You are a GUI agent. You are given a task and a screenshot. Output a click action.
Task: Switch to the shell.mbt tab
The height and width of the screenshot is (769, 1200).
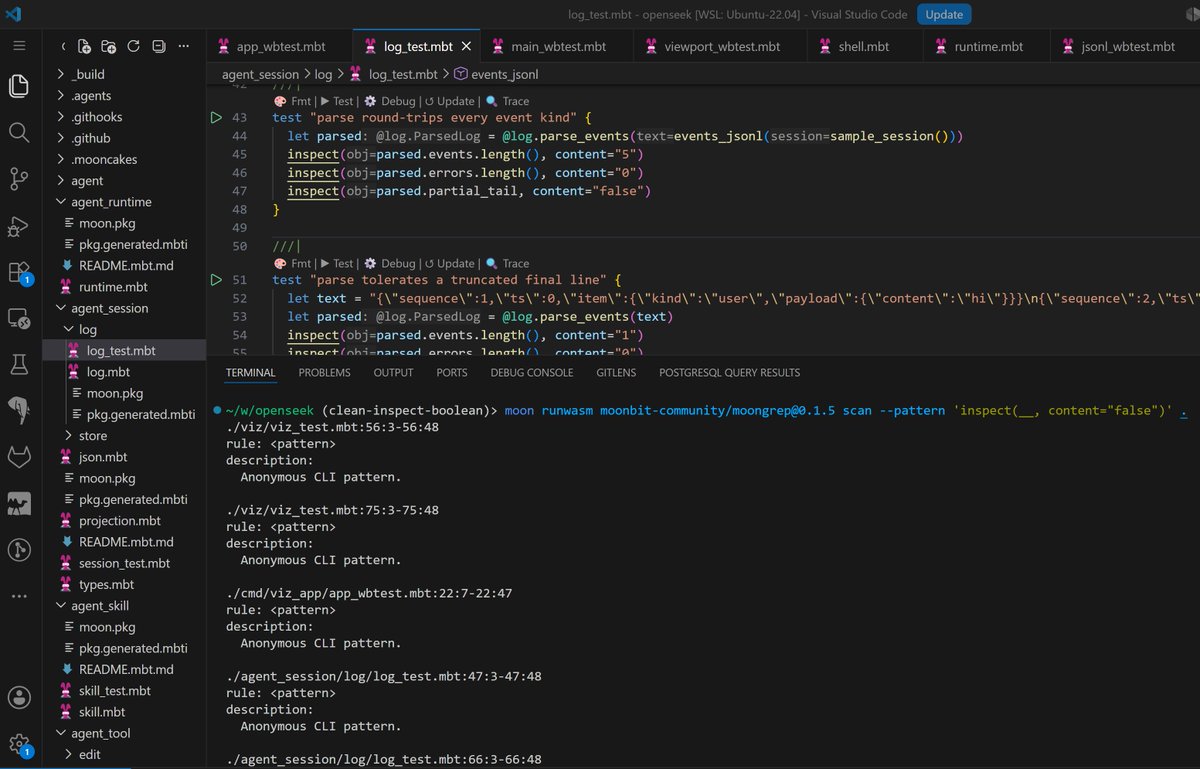(x=863, y=47)
